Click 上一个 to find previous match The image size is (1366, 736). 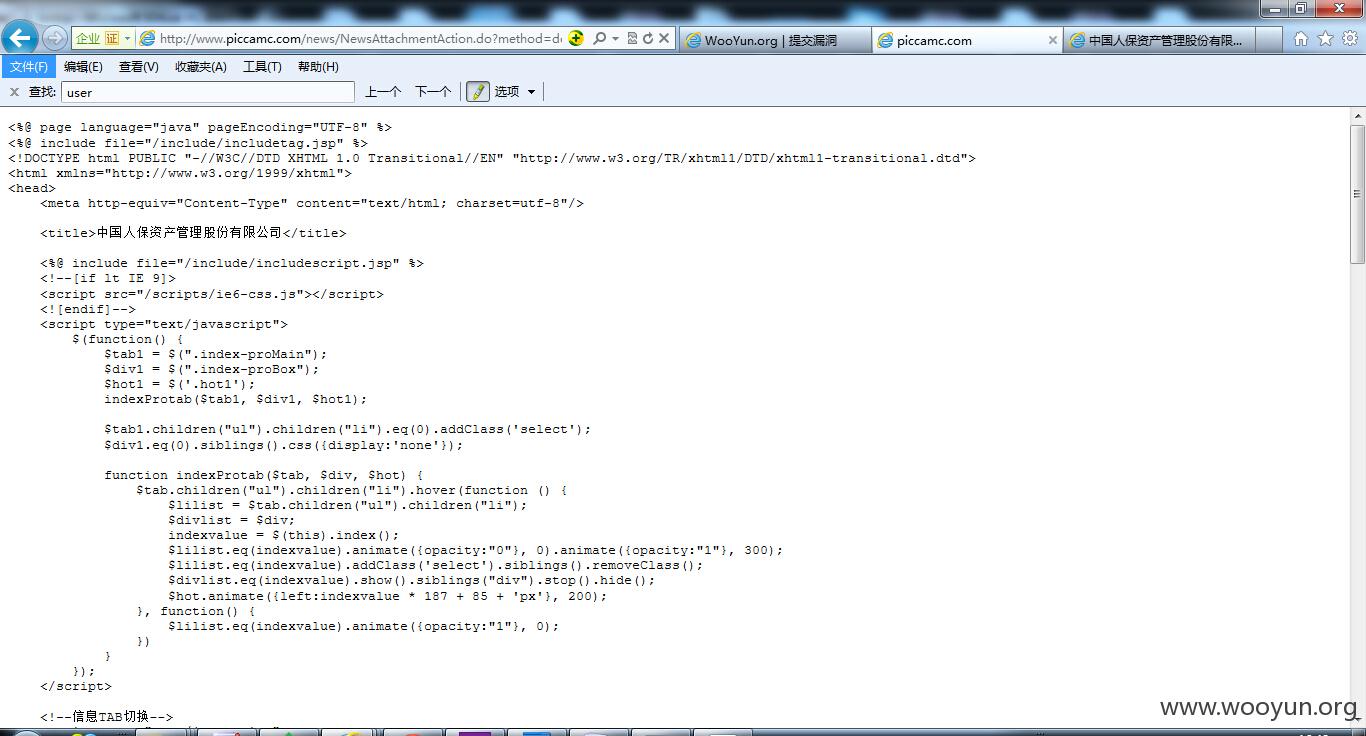[x=382, y=92]
